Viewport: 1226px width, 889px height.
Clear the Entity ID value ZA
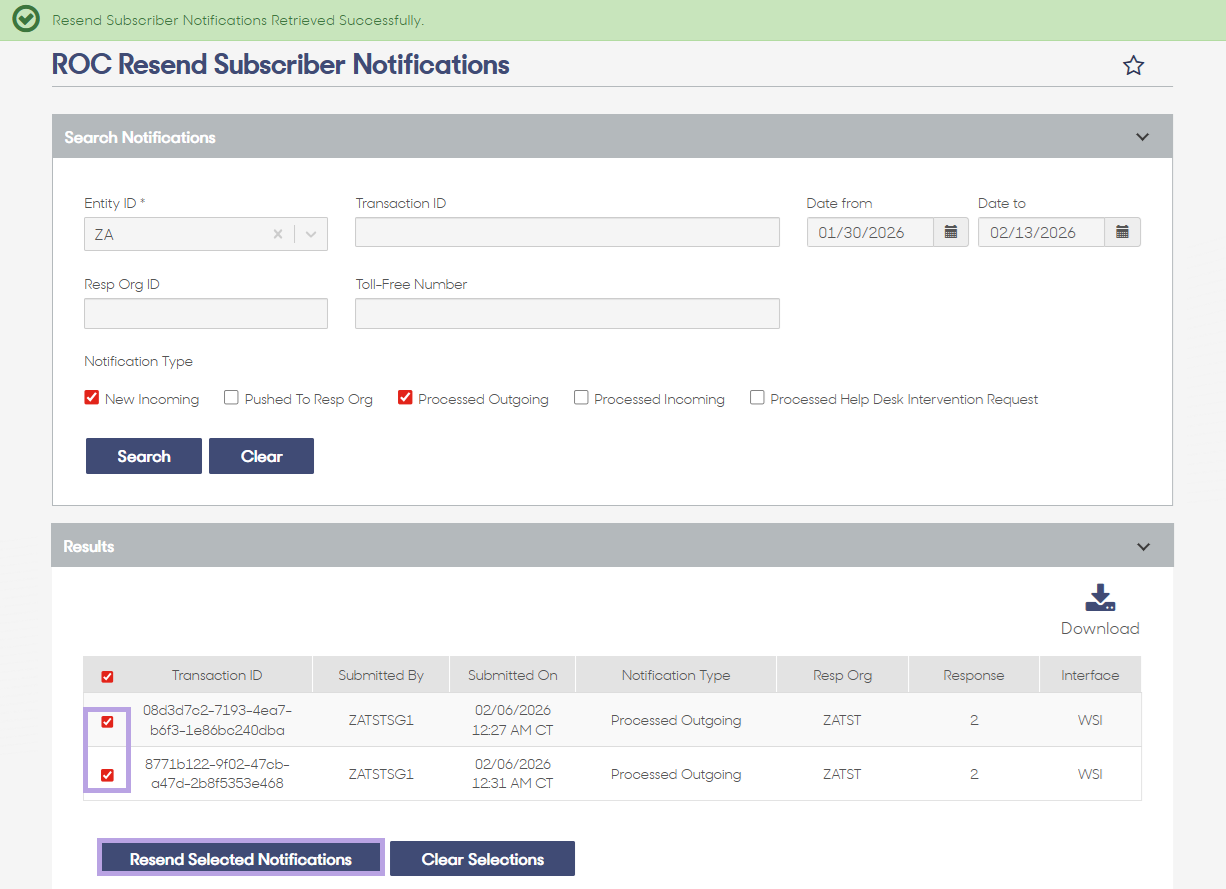[278, 234]
